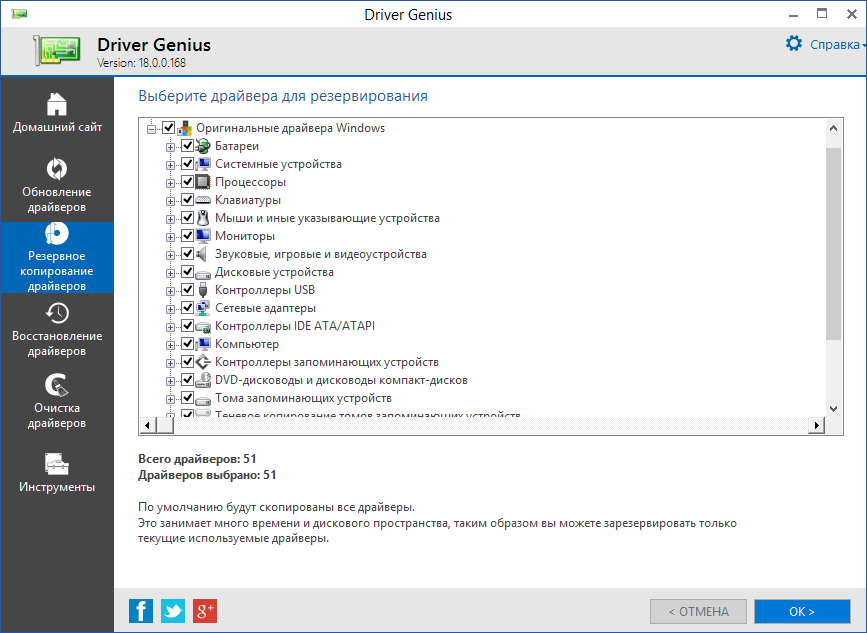The height and width of the screenshot is (633, 867).
Task: Click the settings gear icon
Action: (x=794, y=44)
